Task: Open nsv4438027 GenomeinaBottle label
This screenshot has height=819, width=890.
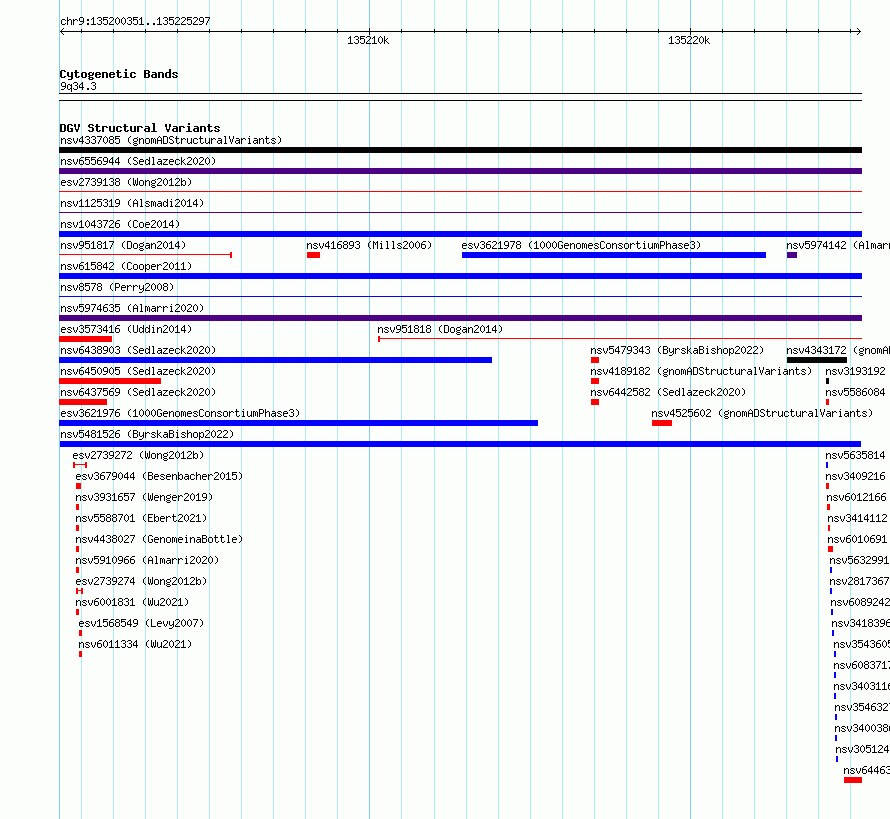Action: tap(159, 539)
